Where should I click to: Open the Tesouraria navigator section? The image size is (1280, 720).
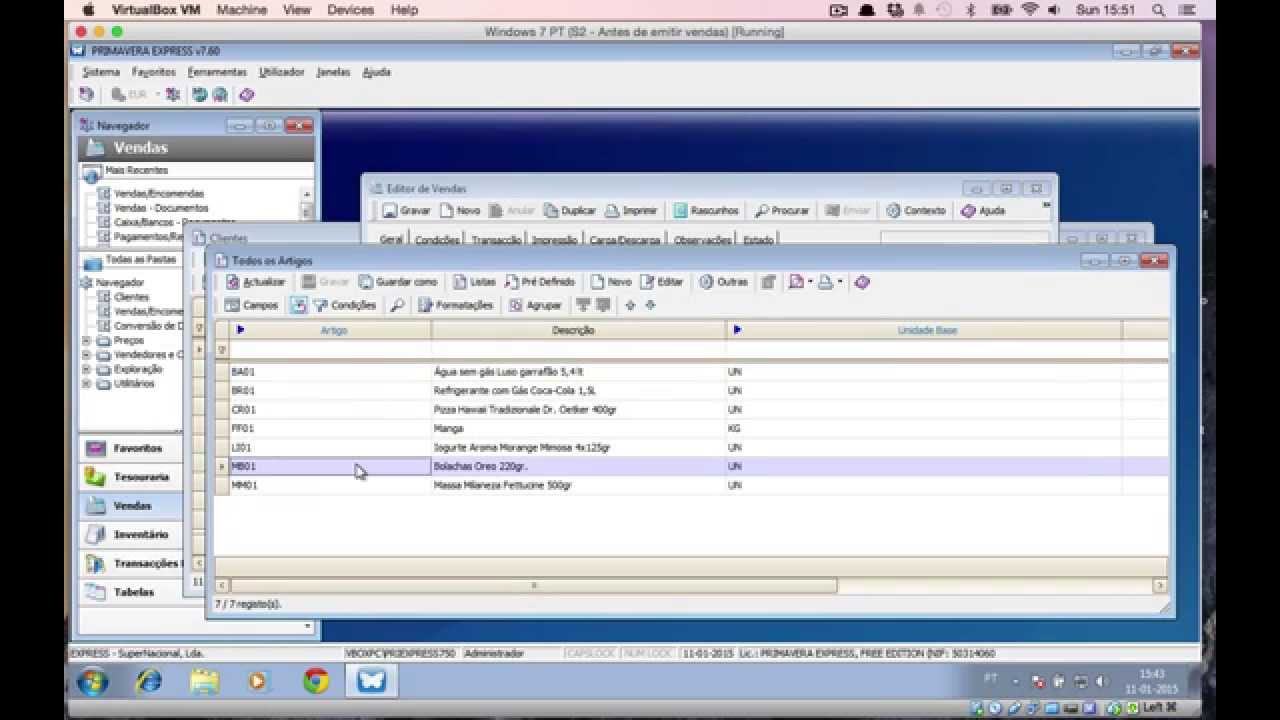[130, 477]
